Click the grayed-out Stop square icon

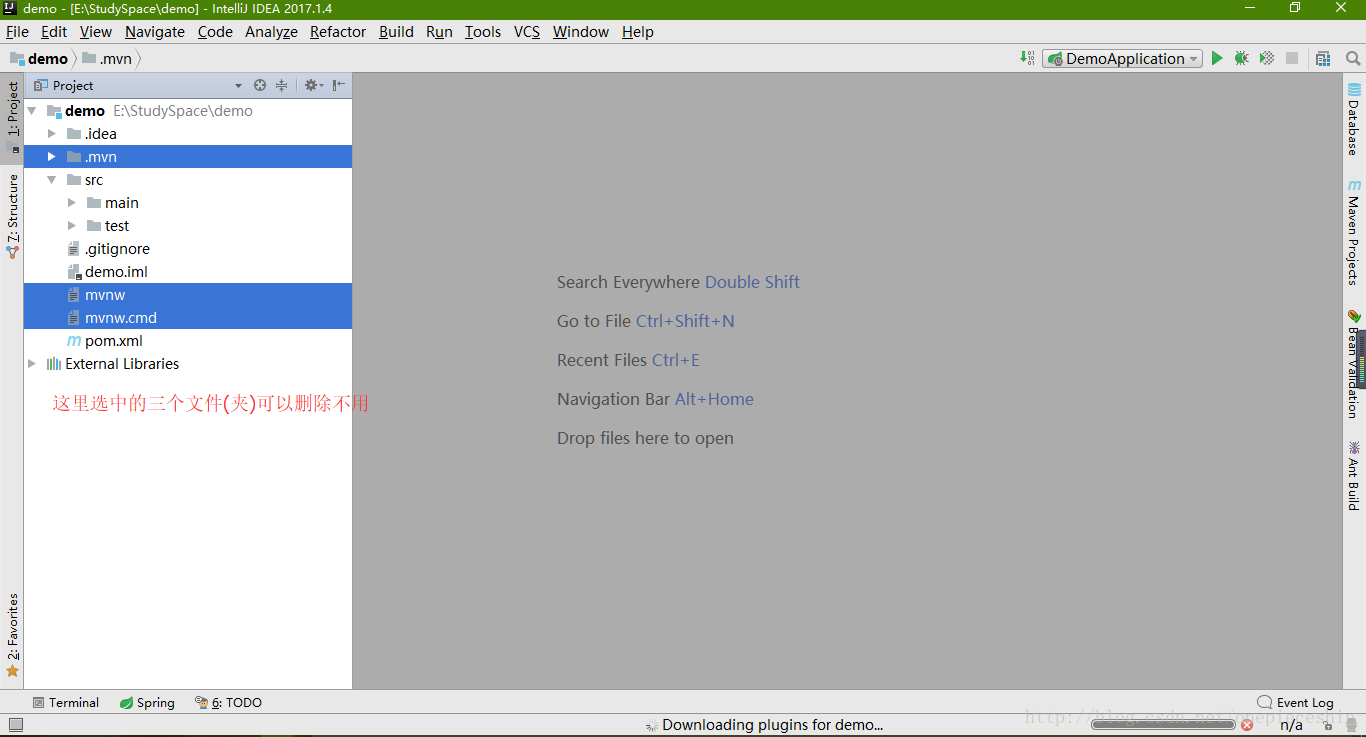(1292, 59)
